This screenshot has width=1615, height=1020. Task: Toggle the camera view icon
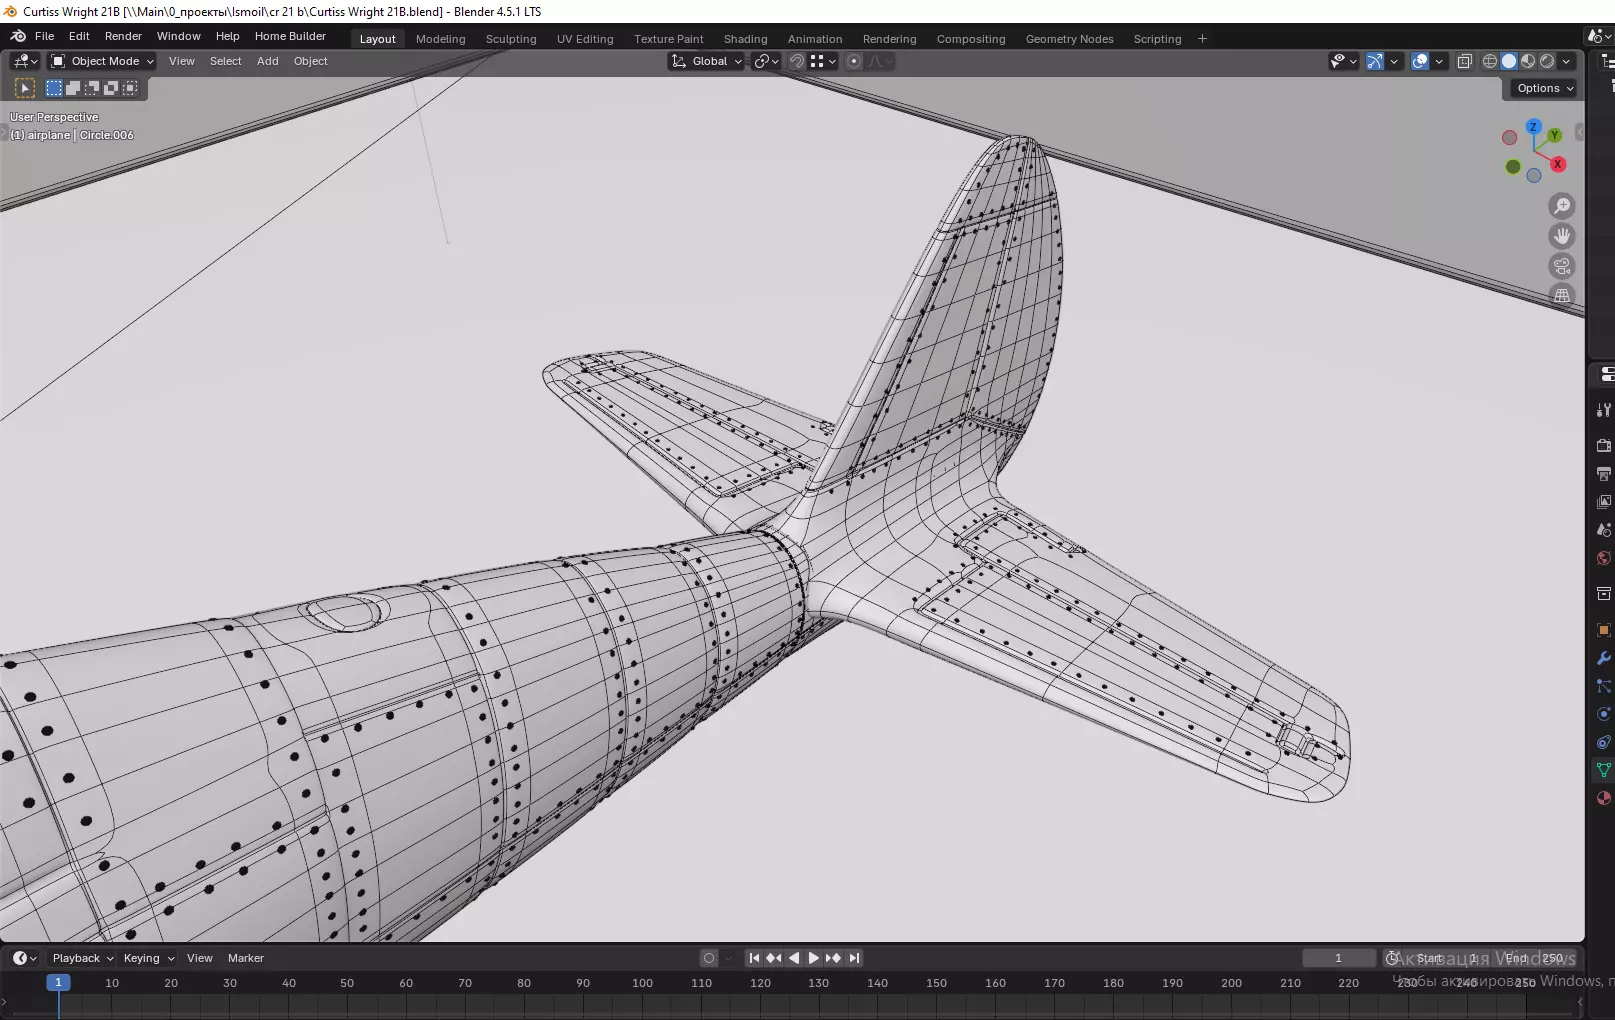(1561, 266)
